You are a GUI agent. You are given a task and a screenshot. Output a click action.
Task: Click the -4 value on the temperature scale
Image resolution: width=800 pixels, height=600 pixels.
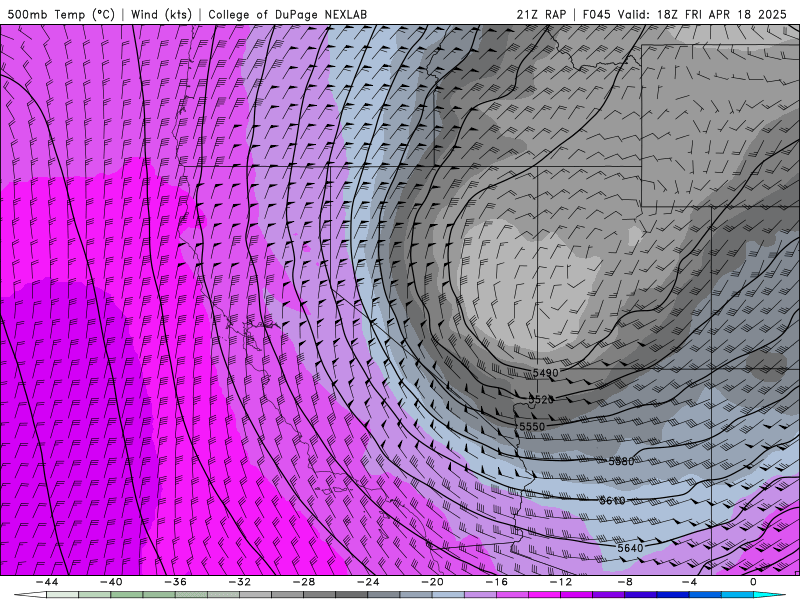pos(689,582)
